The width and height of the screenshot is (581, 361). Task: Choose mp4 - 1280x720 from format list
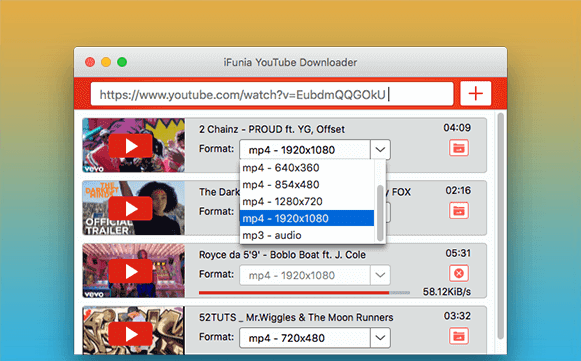[307, 202]
